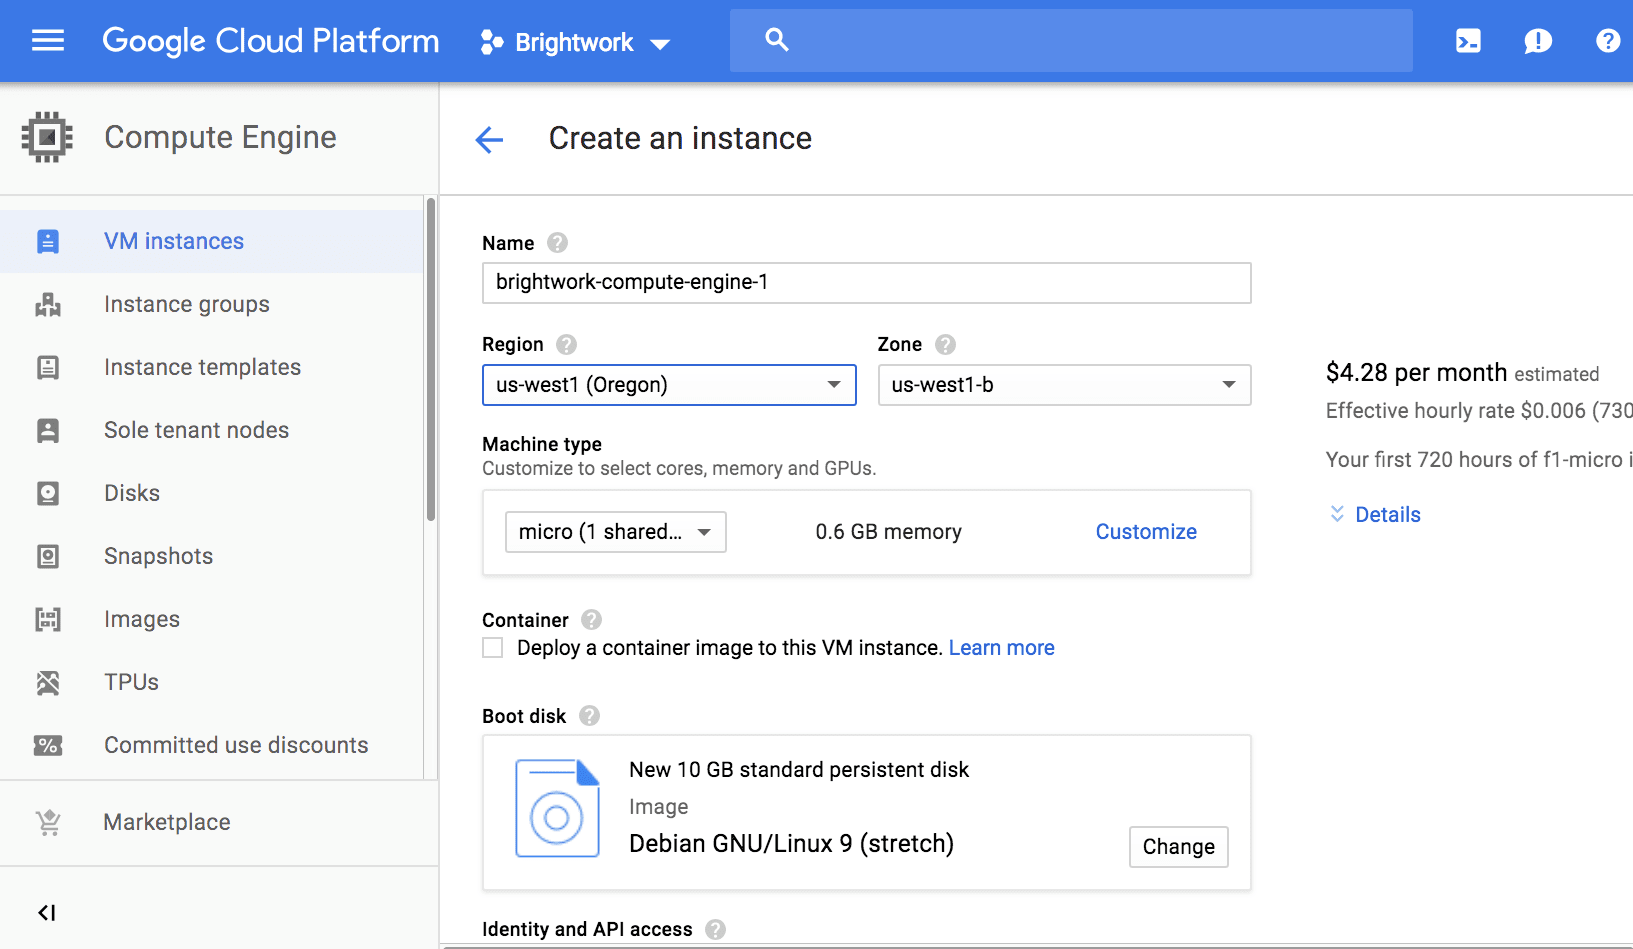Click the Google Cloud Platform logo
Image resolution: width=1633 pixels, height=949 pixels.
pyautogui.click(x=271, y=41)
